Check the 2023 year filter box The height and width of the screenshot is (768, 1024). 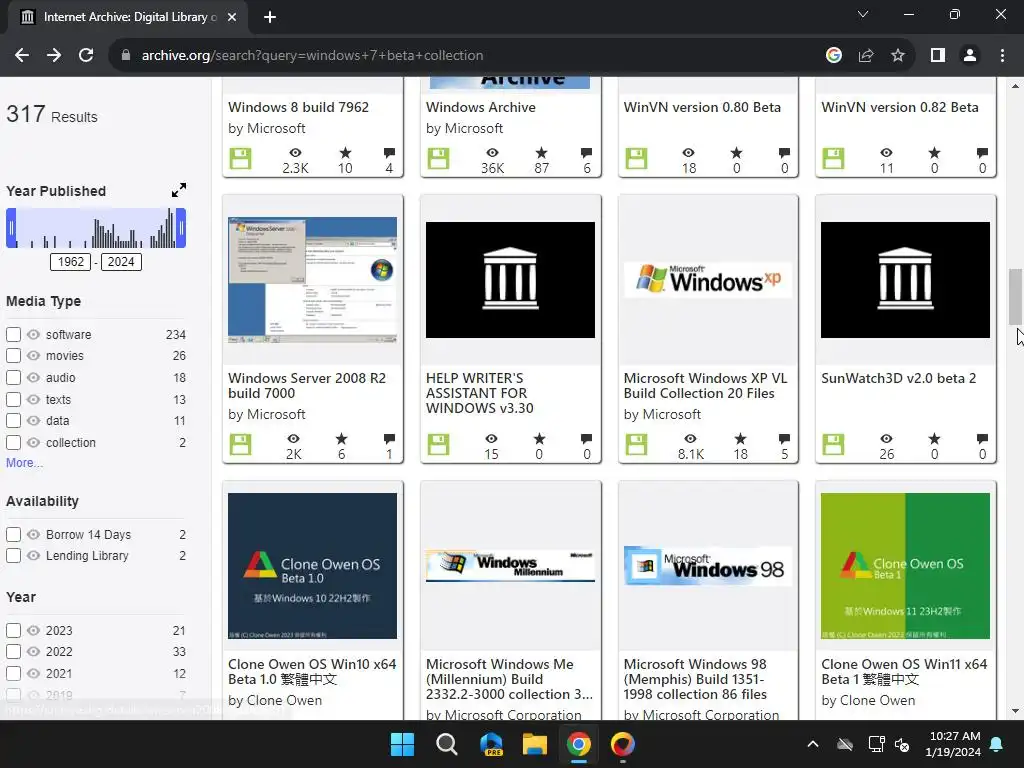point(13,630)
